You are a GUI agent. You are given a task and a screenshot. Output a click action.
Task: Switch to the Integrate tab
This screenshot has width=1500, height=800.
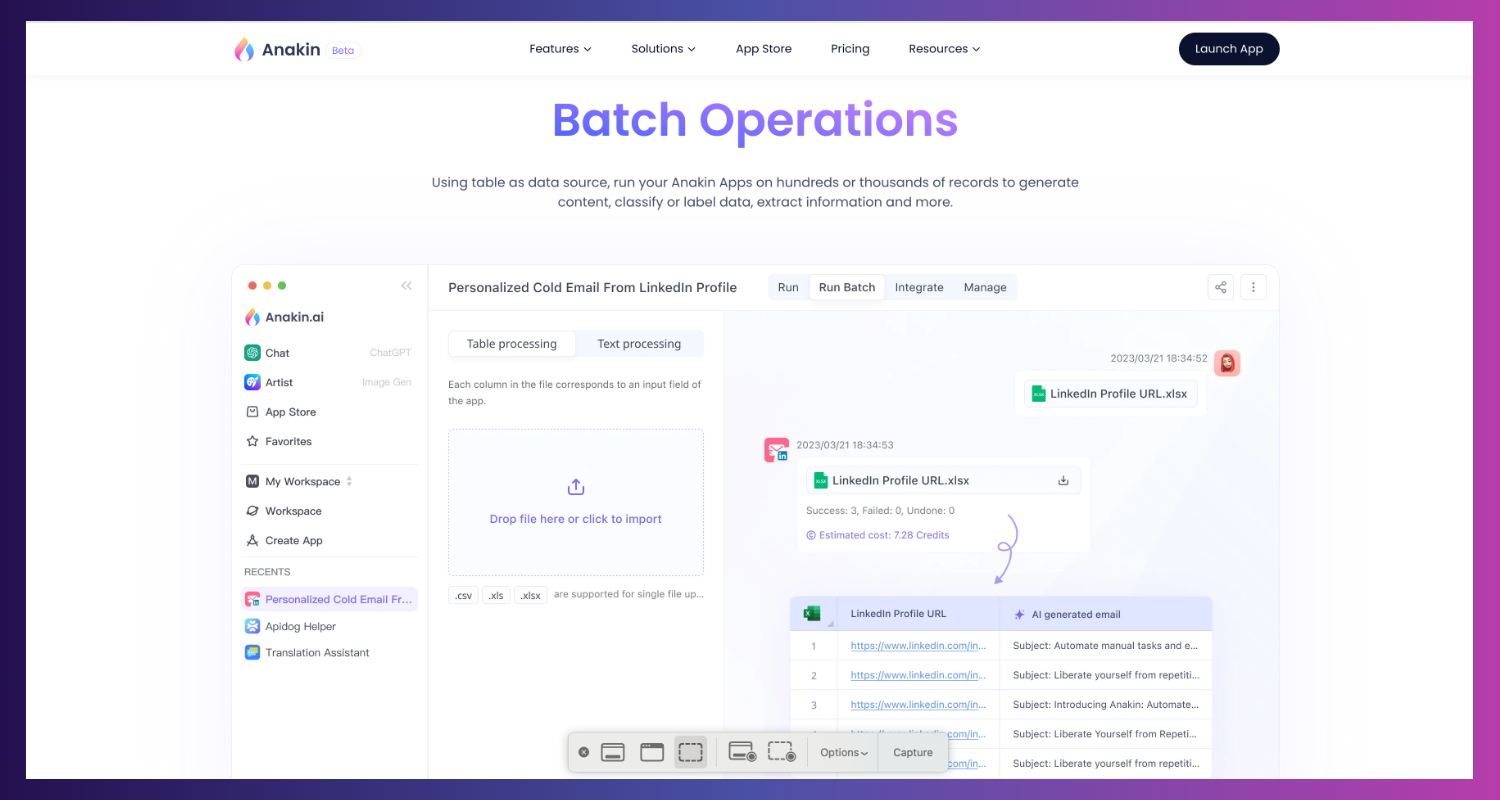click(x=919, y=288)
